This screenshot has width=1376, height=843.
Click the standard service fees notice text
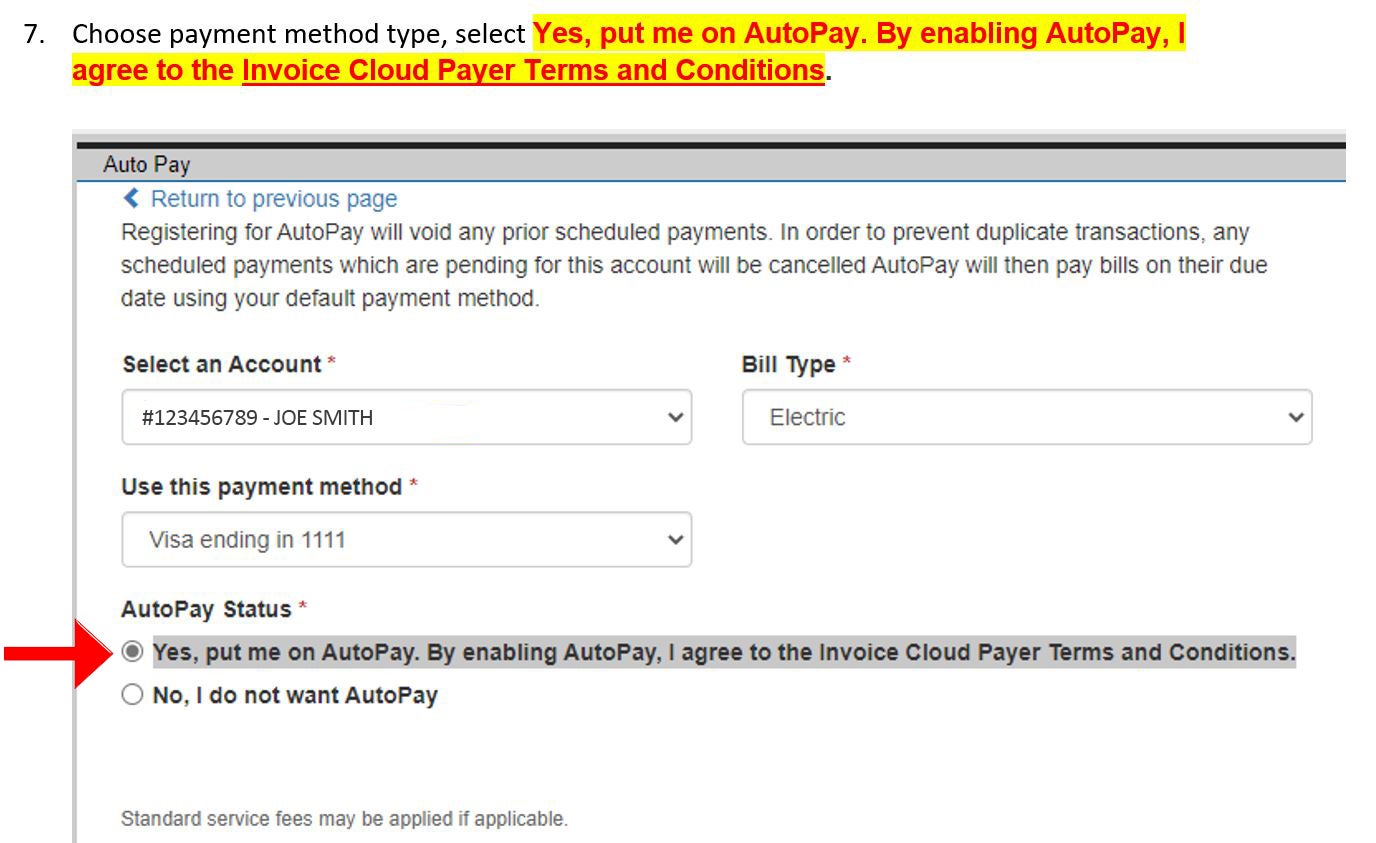(344, 818)
